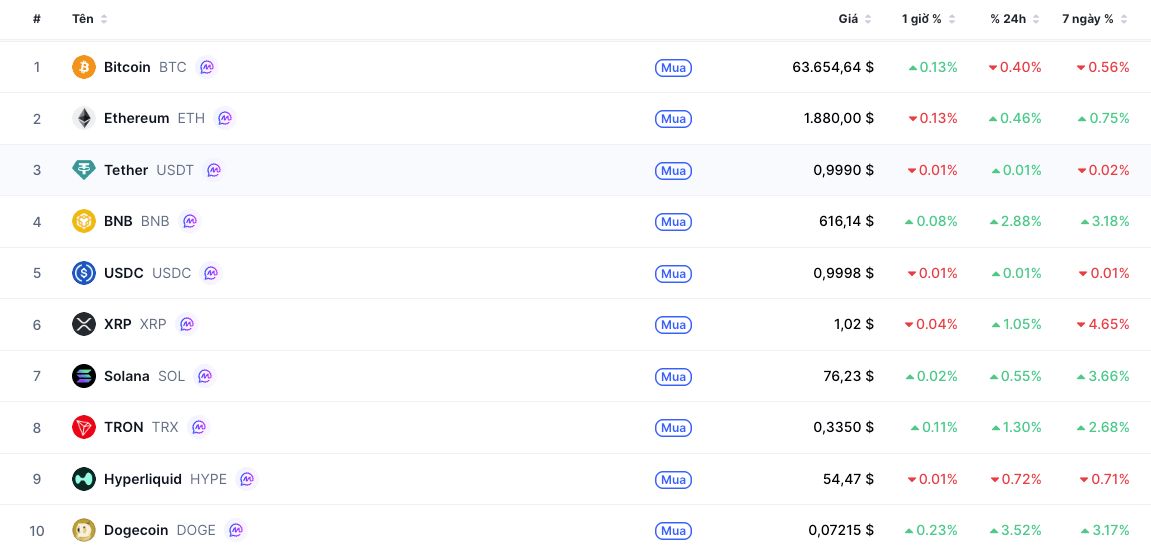Sort table by # rank column
Viewport: 1151px width, 554px height.
point(37,19)
